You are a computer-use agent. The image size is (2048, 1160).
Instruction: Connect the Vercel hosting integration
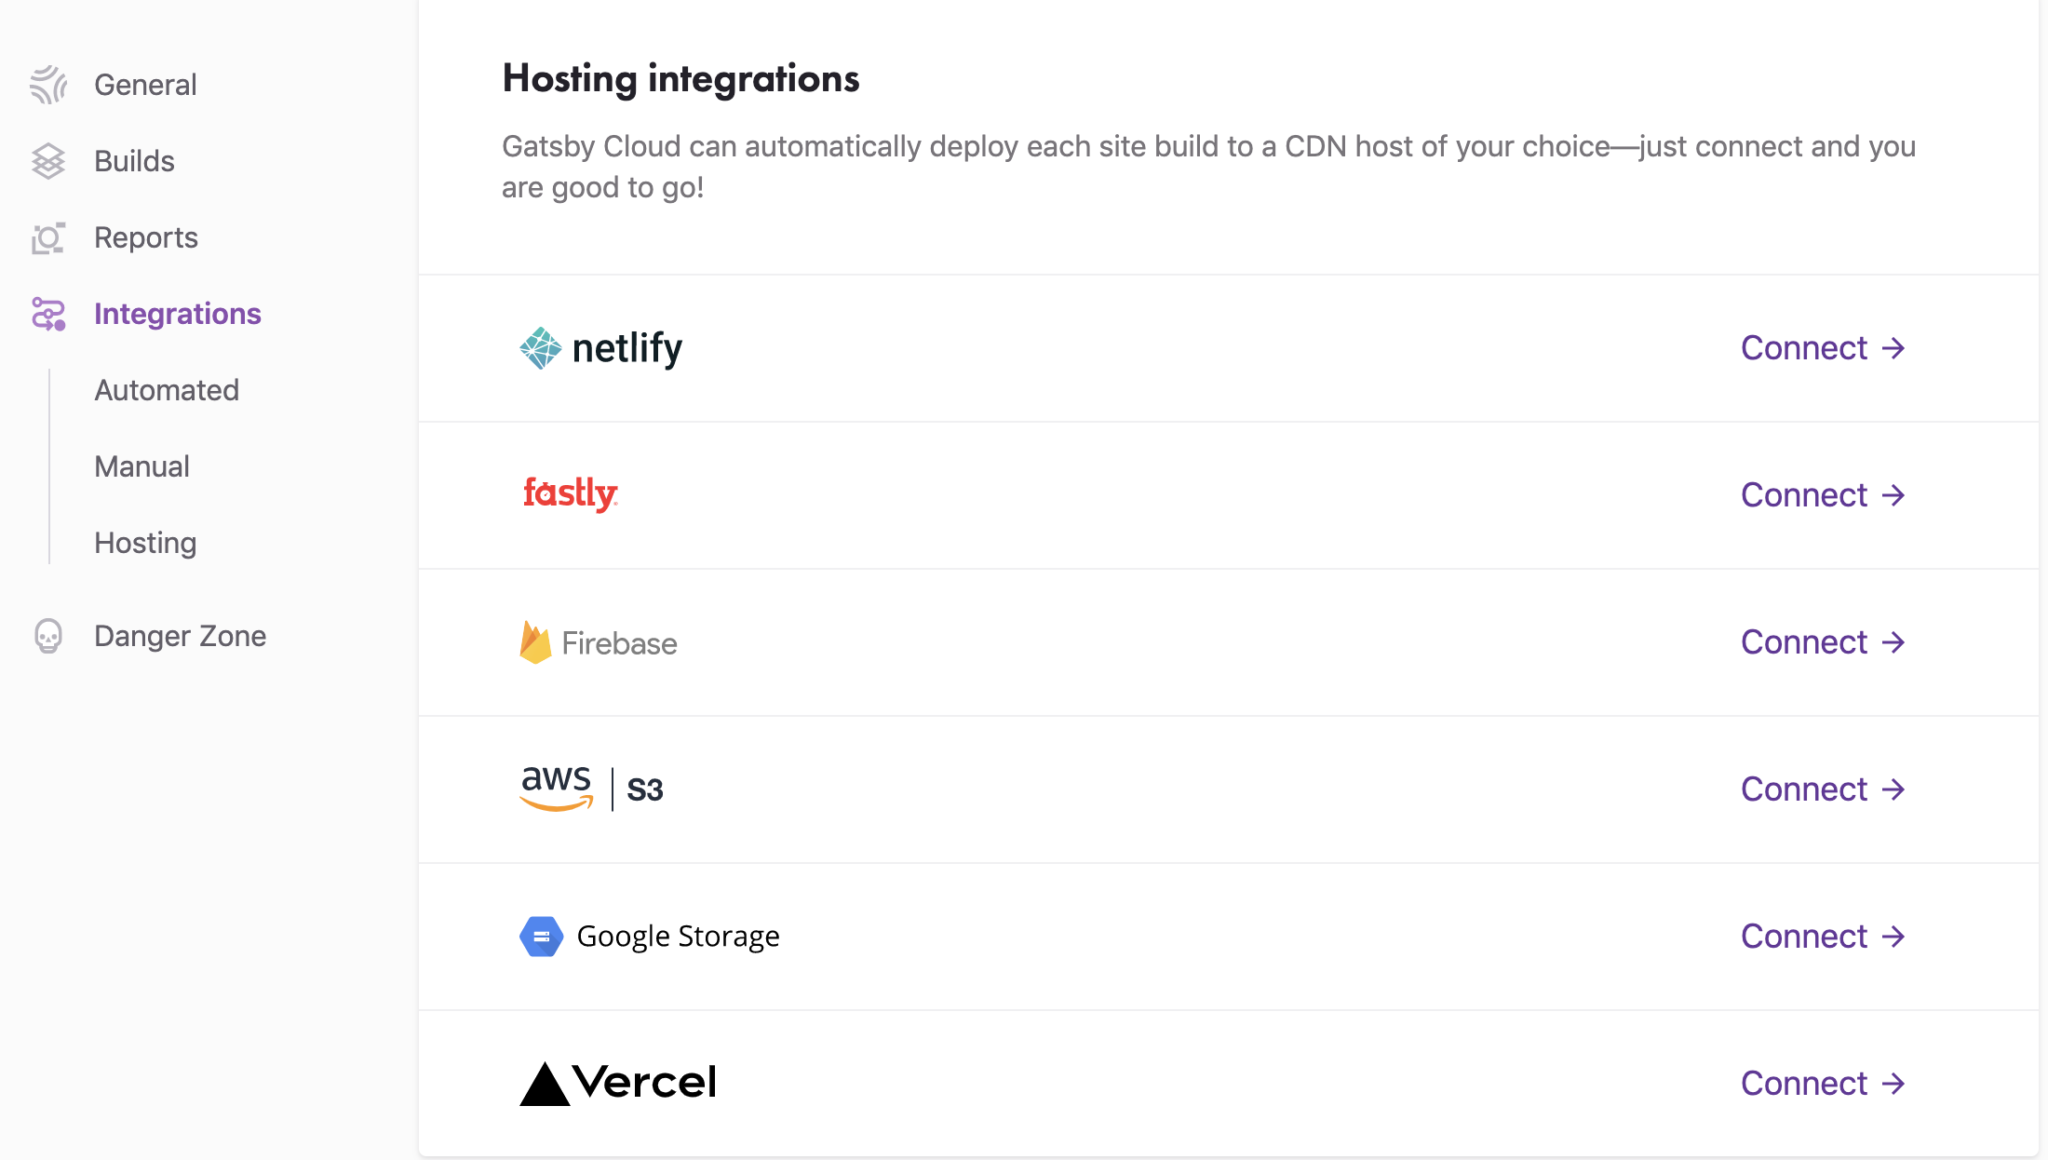click(1822, 1083)
